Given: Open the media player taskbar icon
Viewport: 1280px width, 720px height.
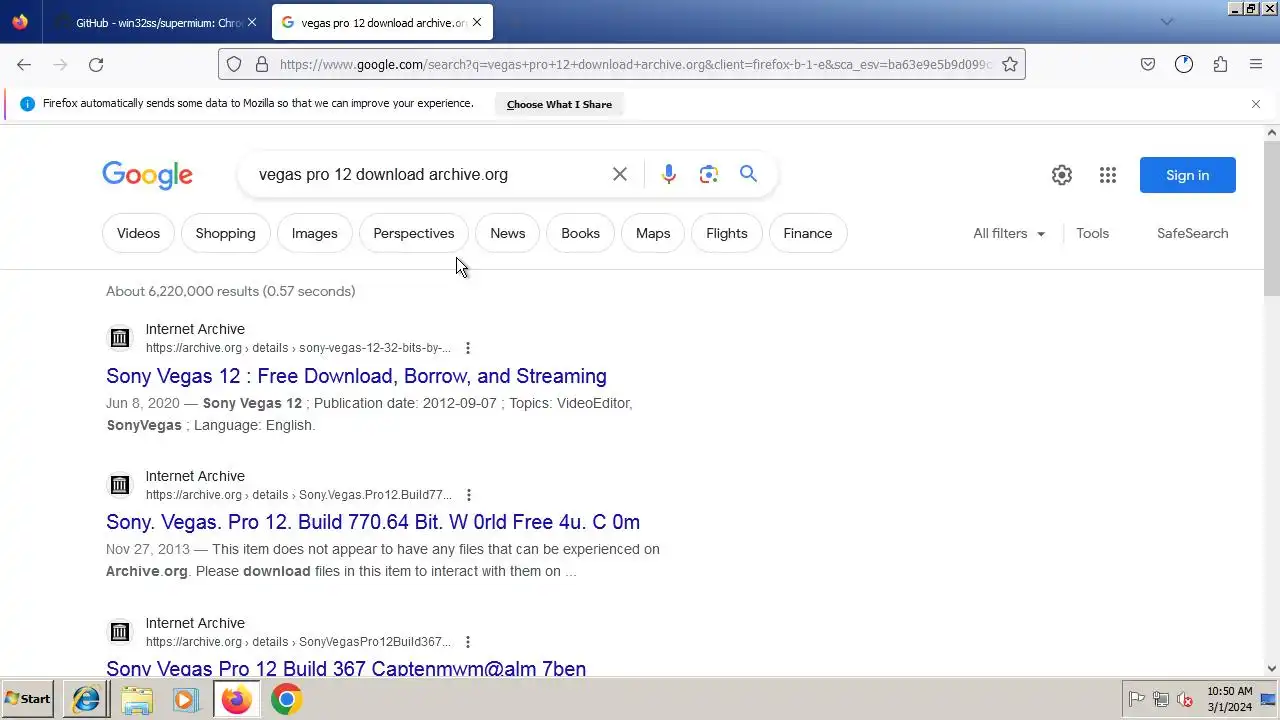Looking at the screenshot, I should [x=185, y=699].
